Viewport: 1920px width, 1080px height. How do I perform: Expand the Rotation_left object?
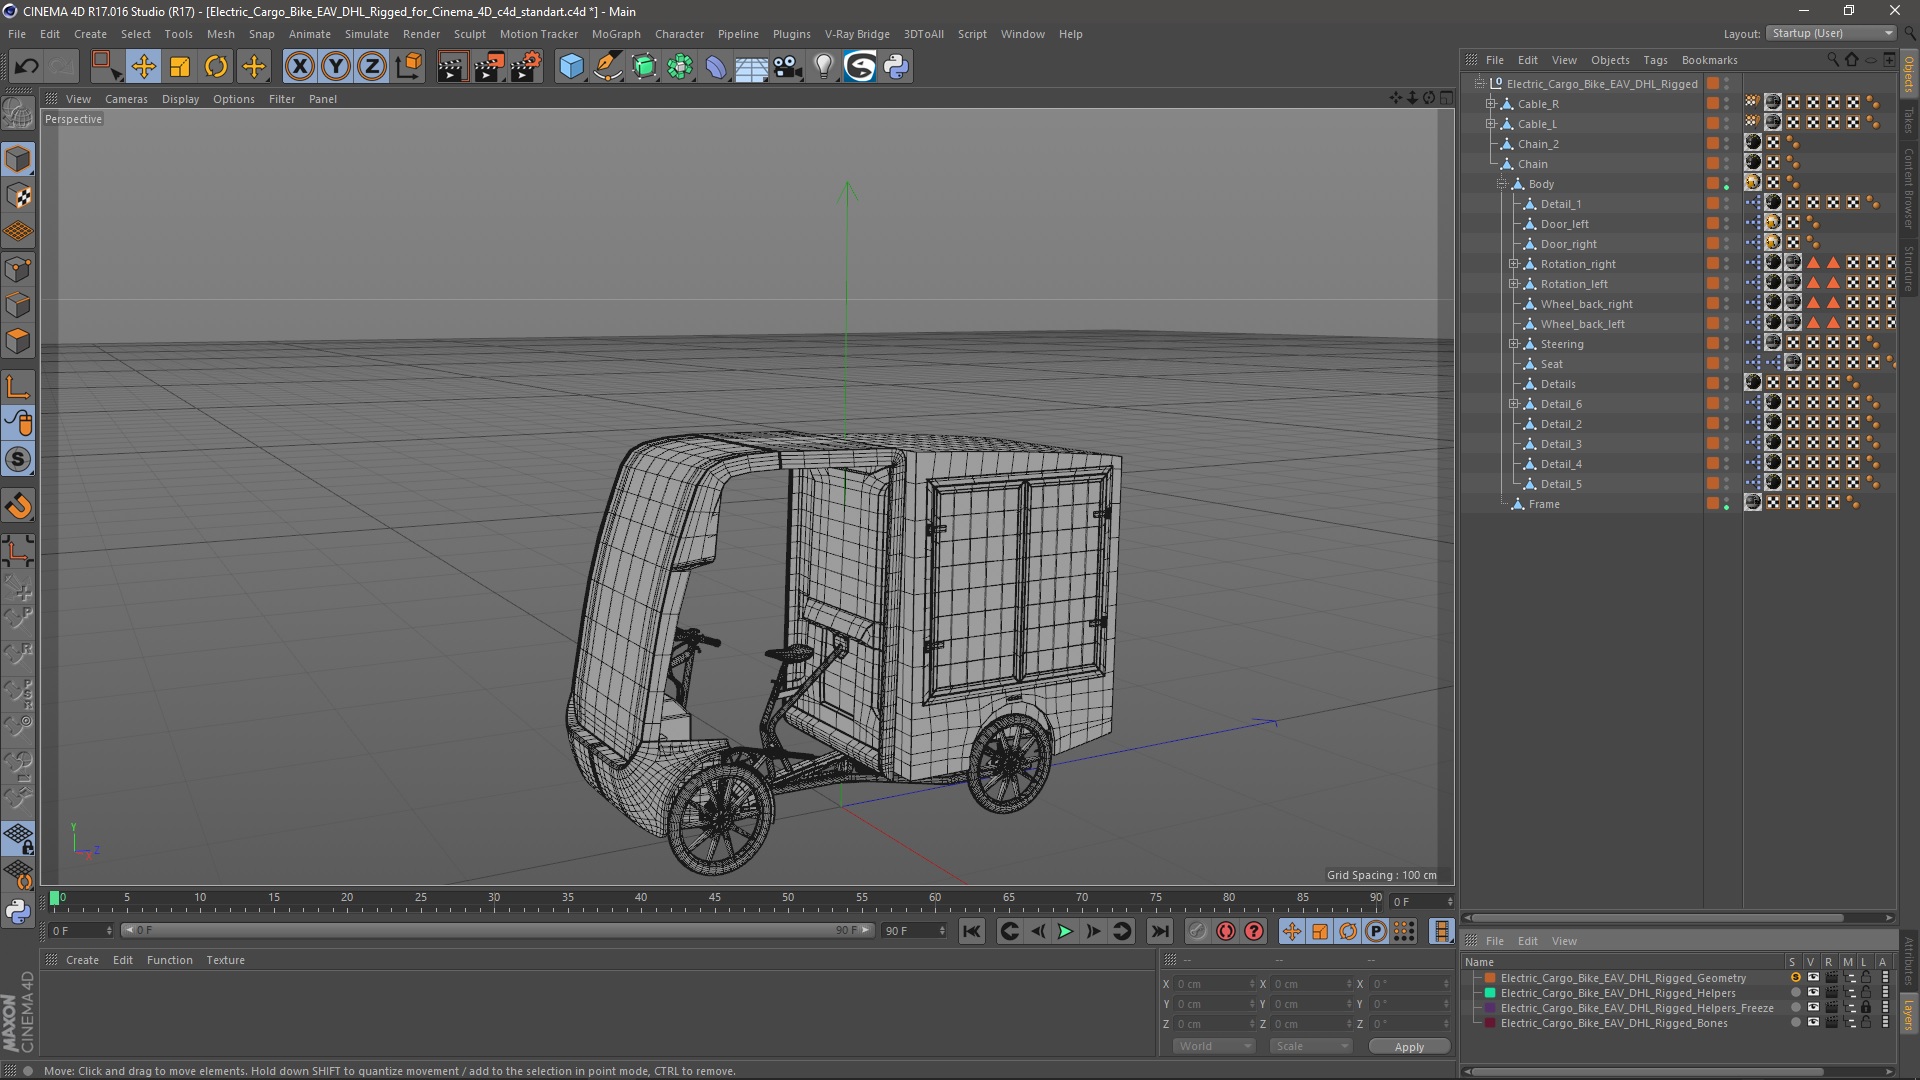point(1513,284)
